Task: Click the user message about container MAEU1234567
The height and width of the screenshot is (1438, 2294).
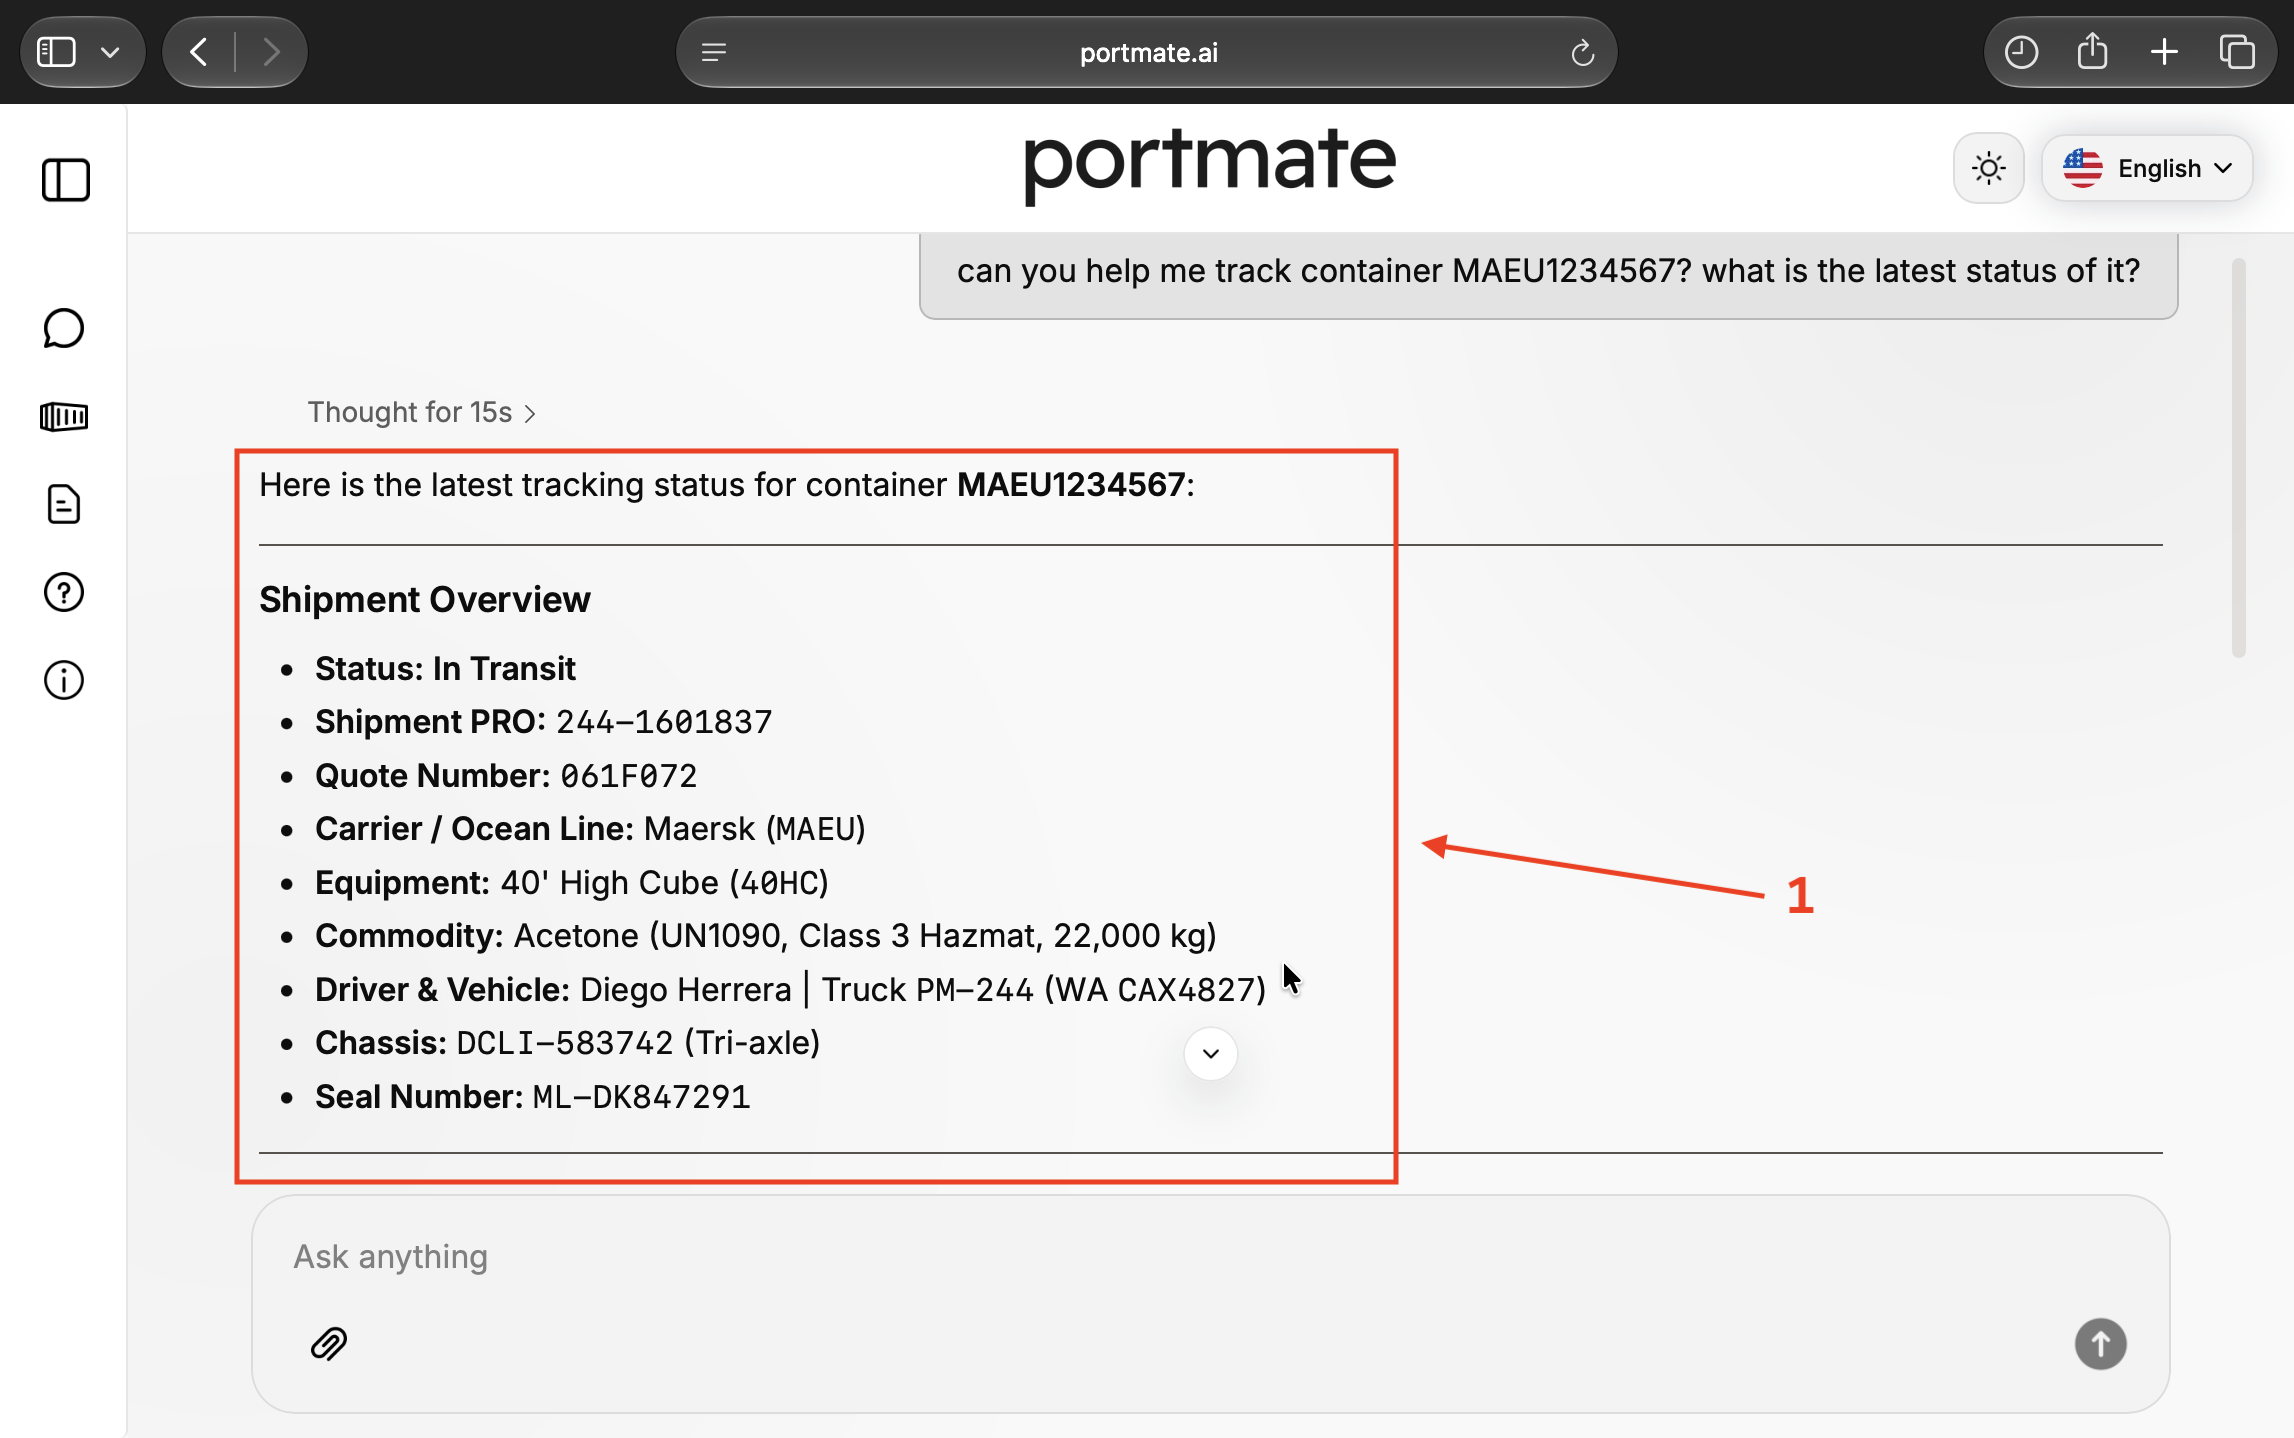Action: 1548,271
